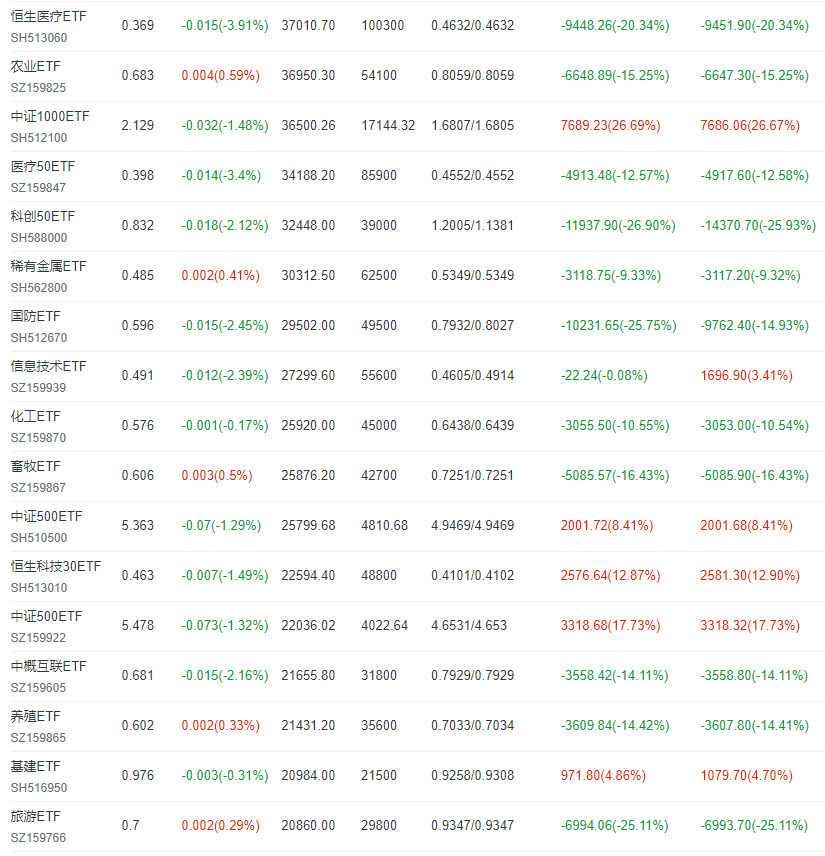Select change -0.003(-0.31%)

pos(225,775)
